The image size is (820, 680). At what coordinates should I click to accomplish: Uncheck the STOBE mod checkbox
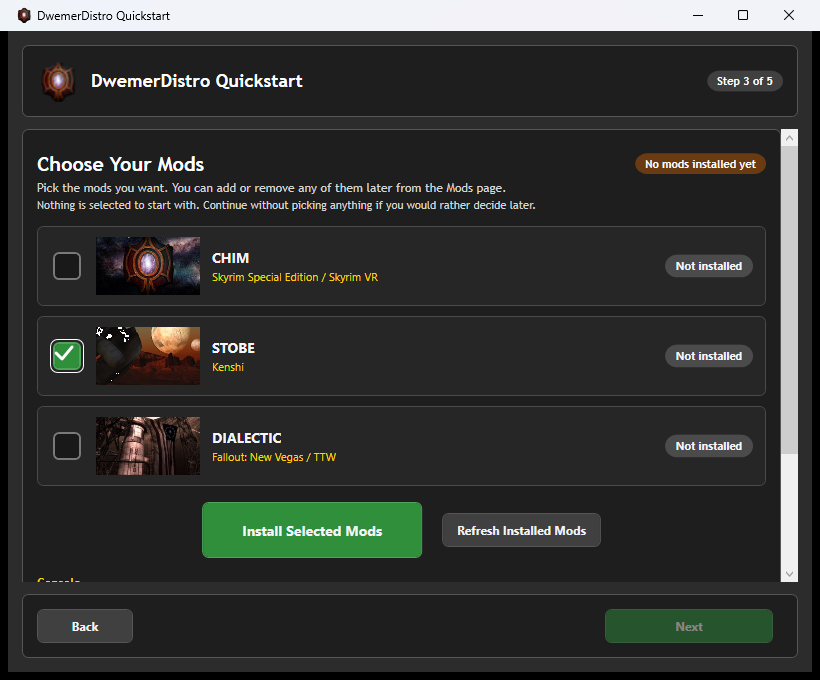(67, 356)
